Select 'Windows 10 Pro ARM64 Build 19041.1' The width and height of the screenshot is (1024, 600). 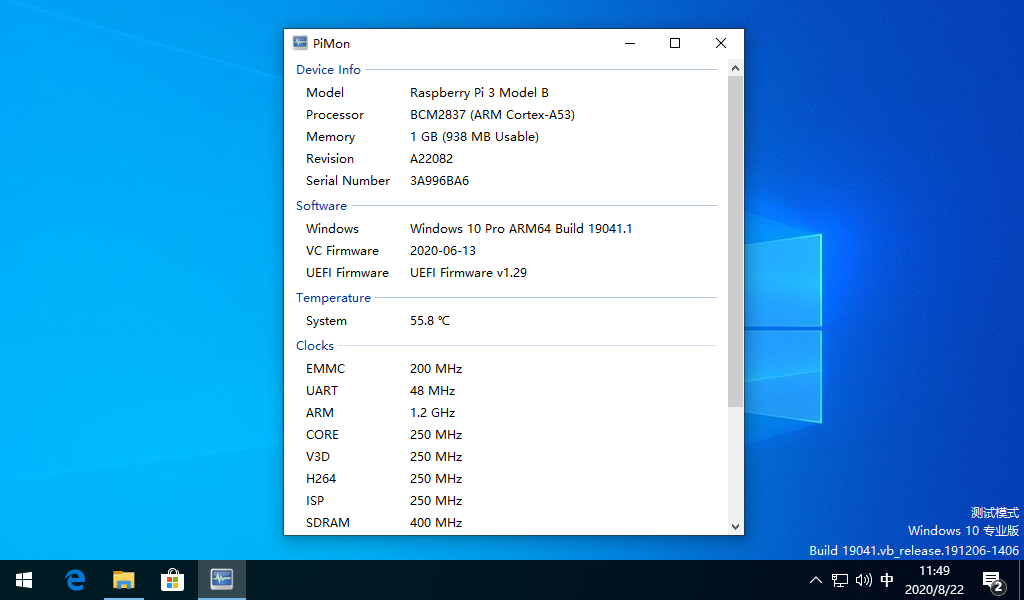(x=521, y=229)
